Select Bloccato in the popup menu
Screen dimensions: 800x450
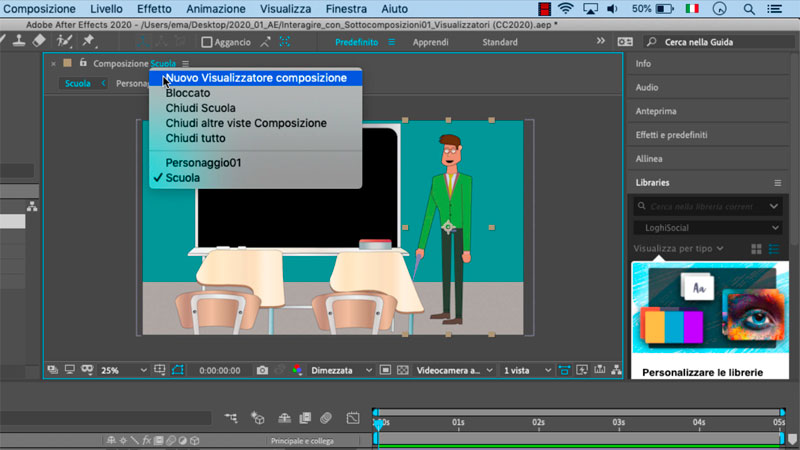(x=256, y=93)
